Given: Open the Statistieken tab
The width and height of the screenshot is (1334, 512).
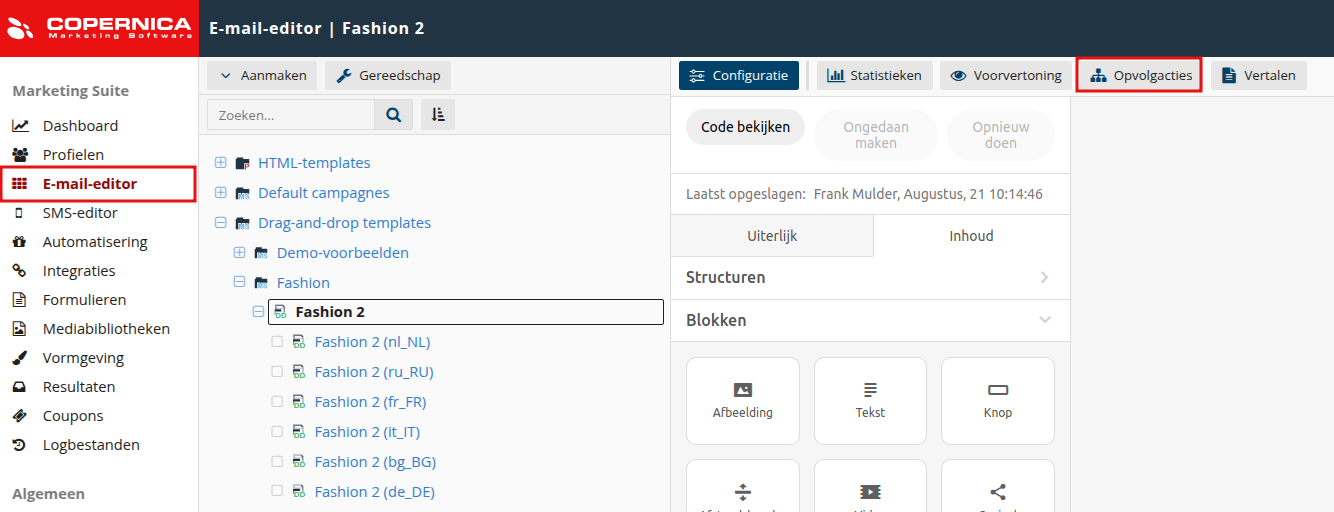Looking at the screenshot, I should point(875,75).
